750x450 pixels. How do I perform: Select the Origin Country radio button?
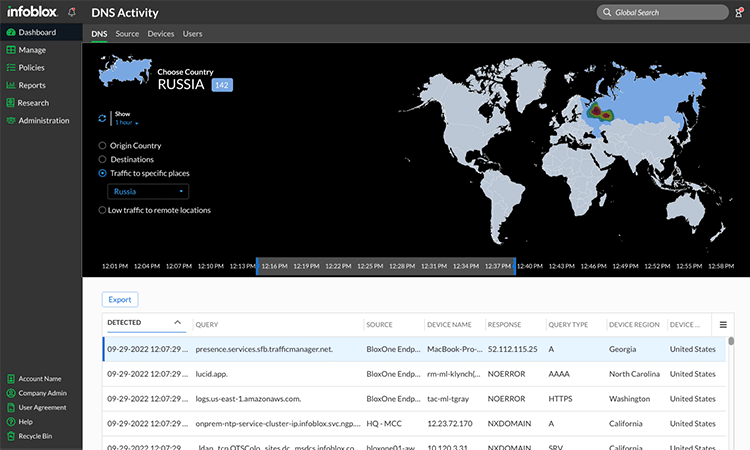(102, 145)
